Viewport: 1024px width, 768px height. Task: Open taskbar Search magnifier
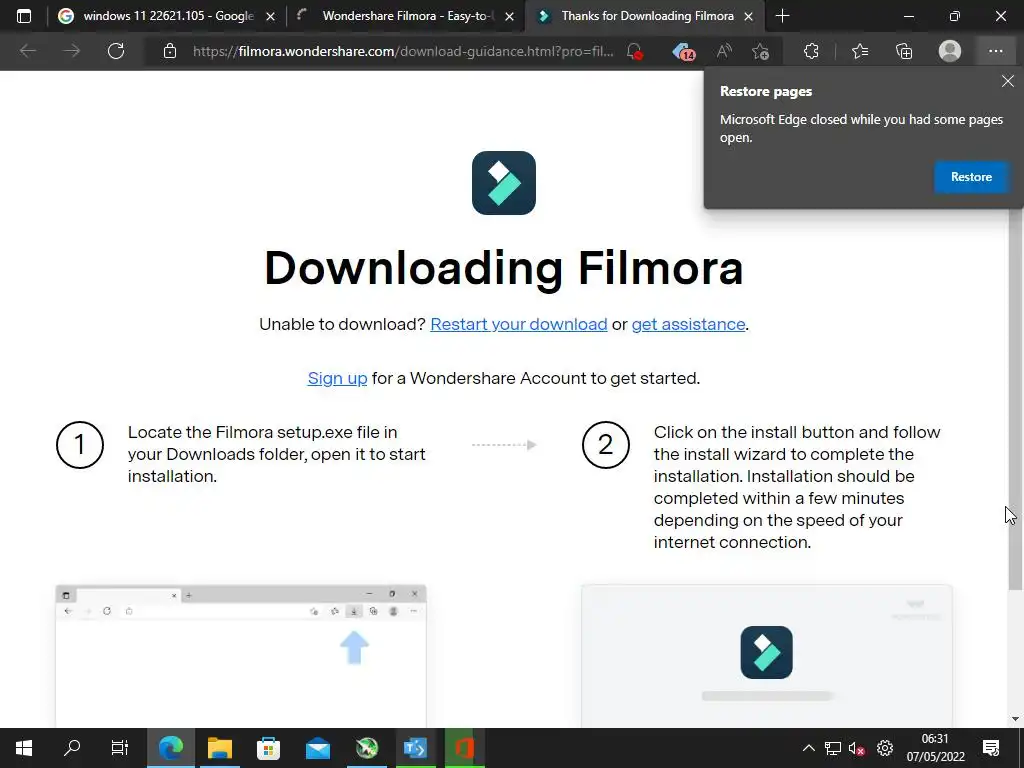coord(72,748)
